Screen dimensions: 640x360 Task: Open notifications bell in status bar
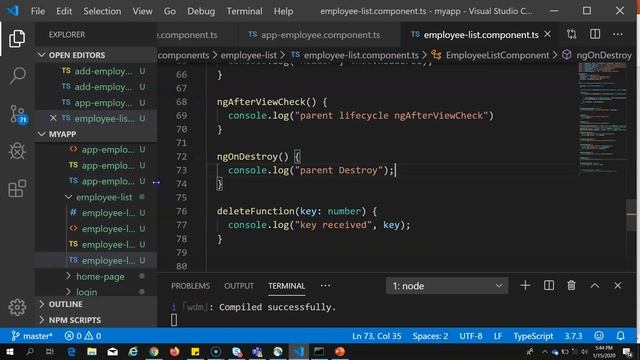pyautogui.click(x=620, y=336)
